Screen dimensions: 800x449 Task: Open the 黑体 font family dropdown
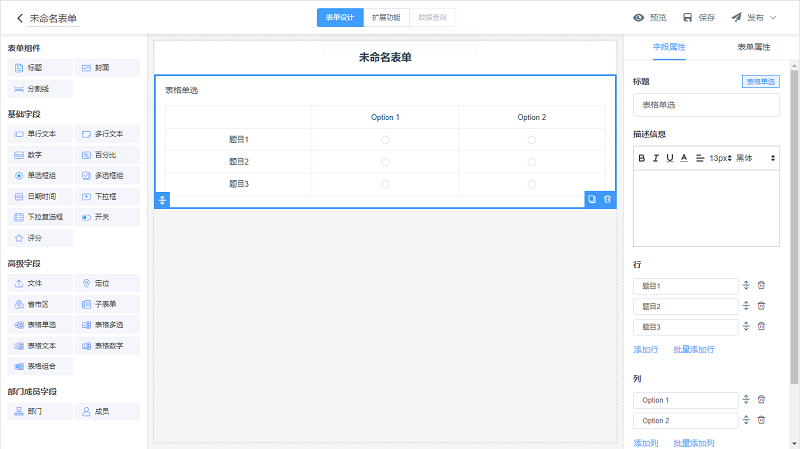pyautogui.click(x=756, y=158)
